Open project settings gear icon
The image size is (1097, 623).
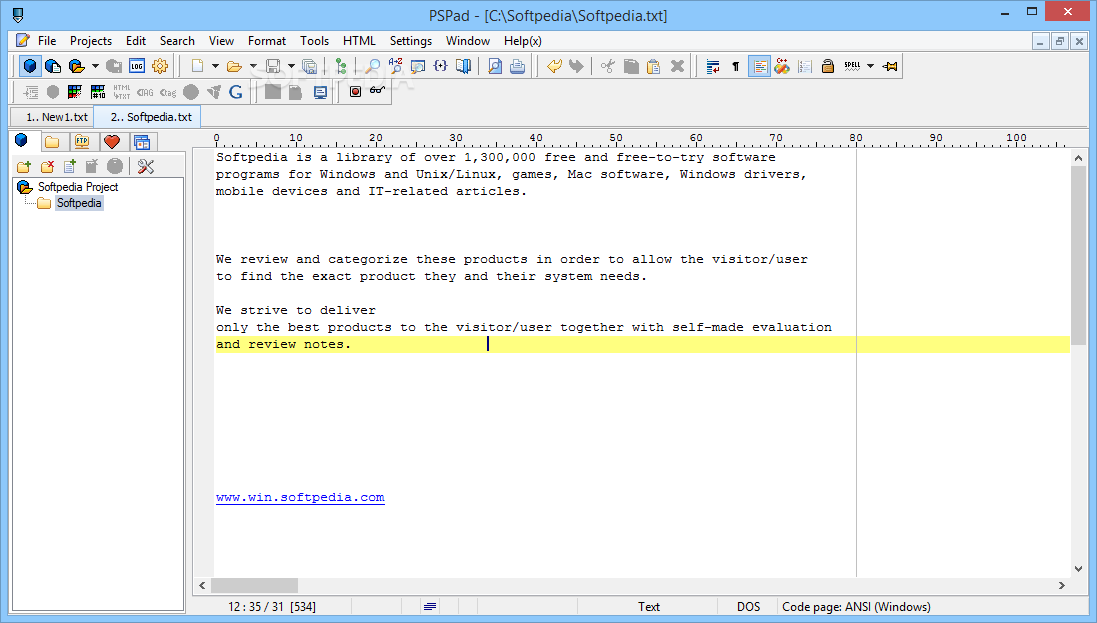point(160,66)
